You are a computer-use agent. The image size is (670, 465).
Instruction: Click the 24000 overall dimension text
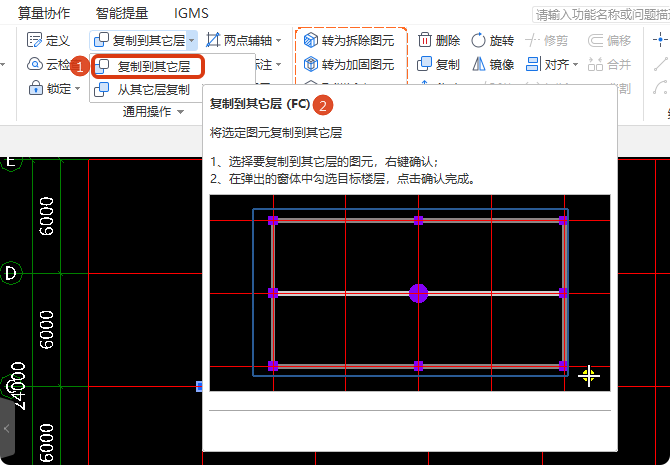pyautogui.click(x=18, y=386)
